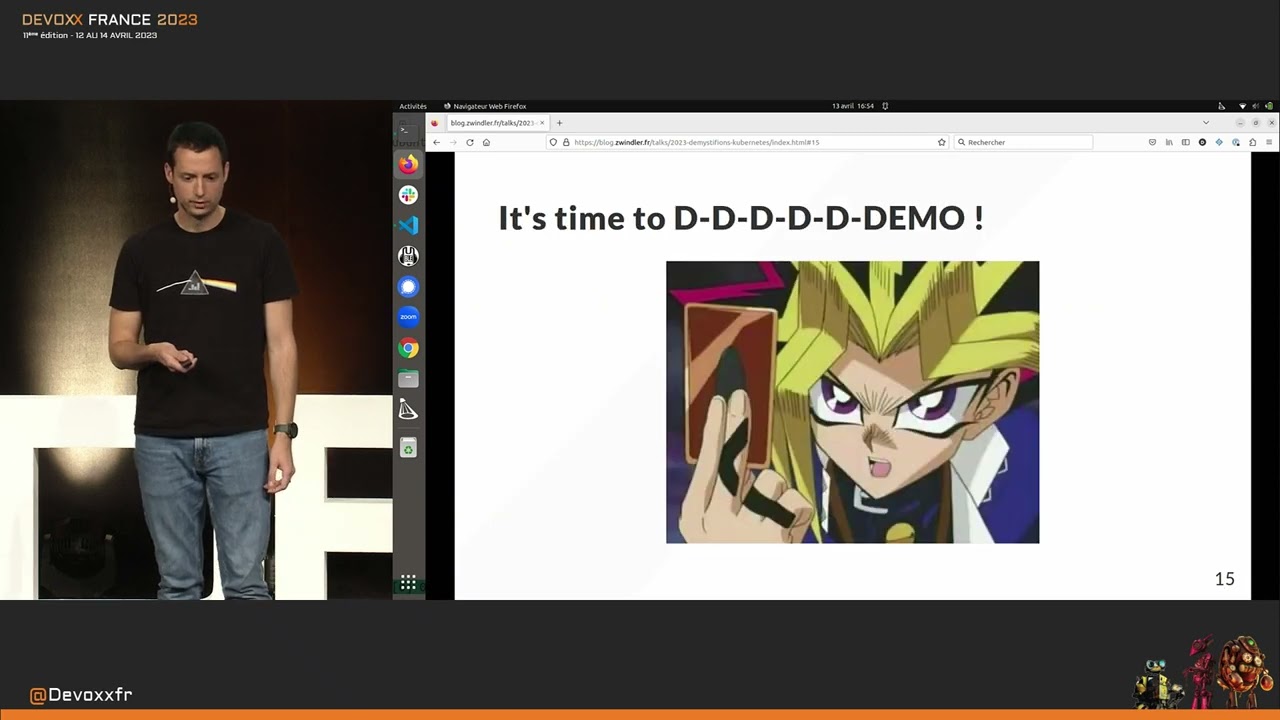Open the Files manager dock icon
Viewport: 1280px width, 720px height.
[x=408, y=379]
